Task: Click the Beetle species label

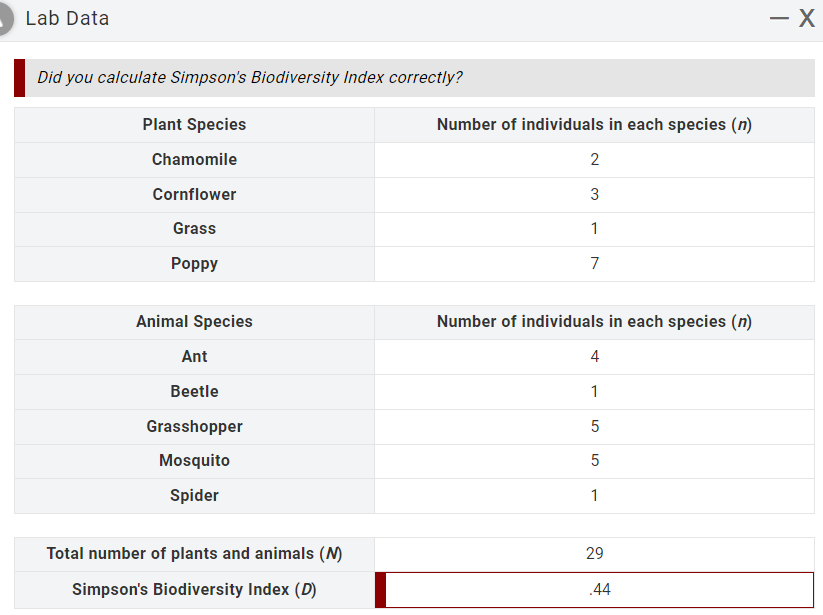Action: pos(194,391)
